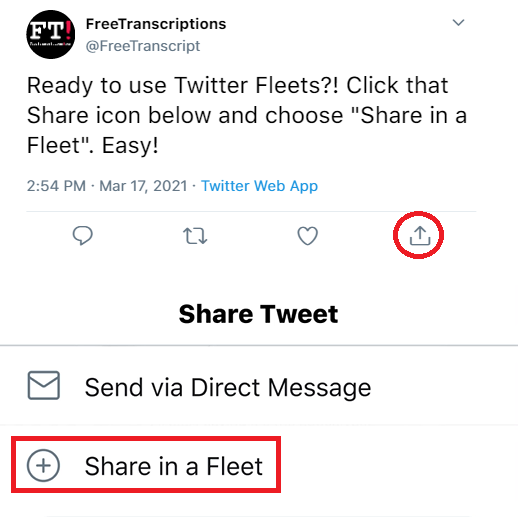The height and width of the screenshot is (521, 519).
Task: Expand the tweet options chevron
Action: [458, 23]
